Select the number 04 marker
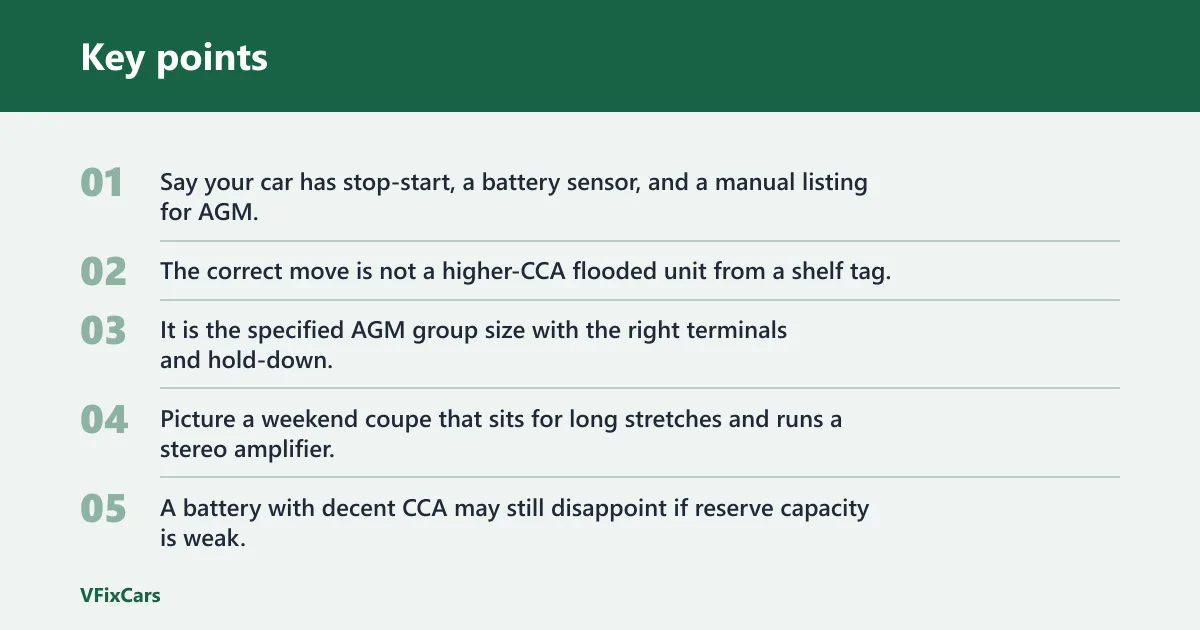 pyautogui.click(x=104, y=419)
